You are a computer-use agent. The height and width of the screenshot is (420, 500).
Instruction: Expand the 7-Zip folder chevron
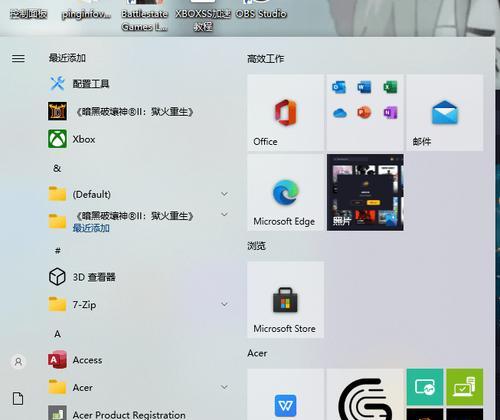(224, 304)
